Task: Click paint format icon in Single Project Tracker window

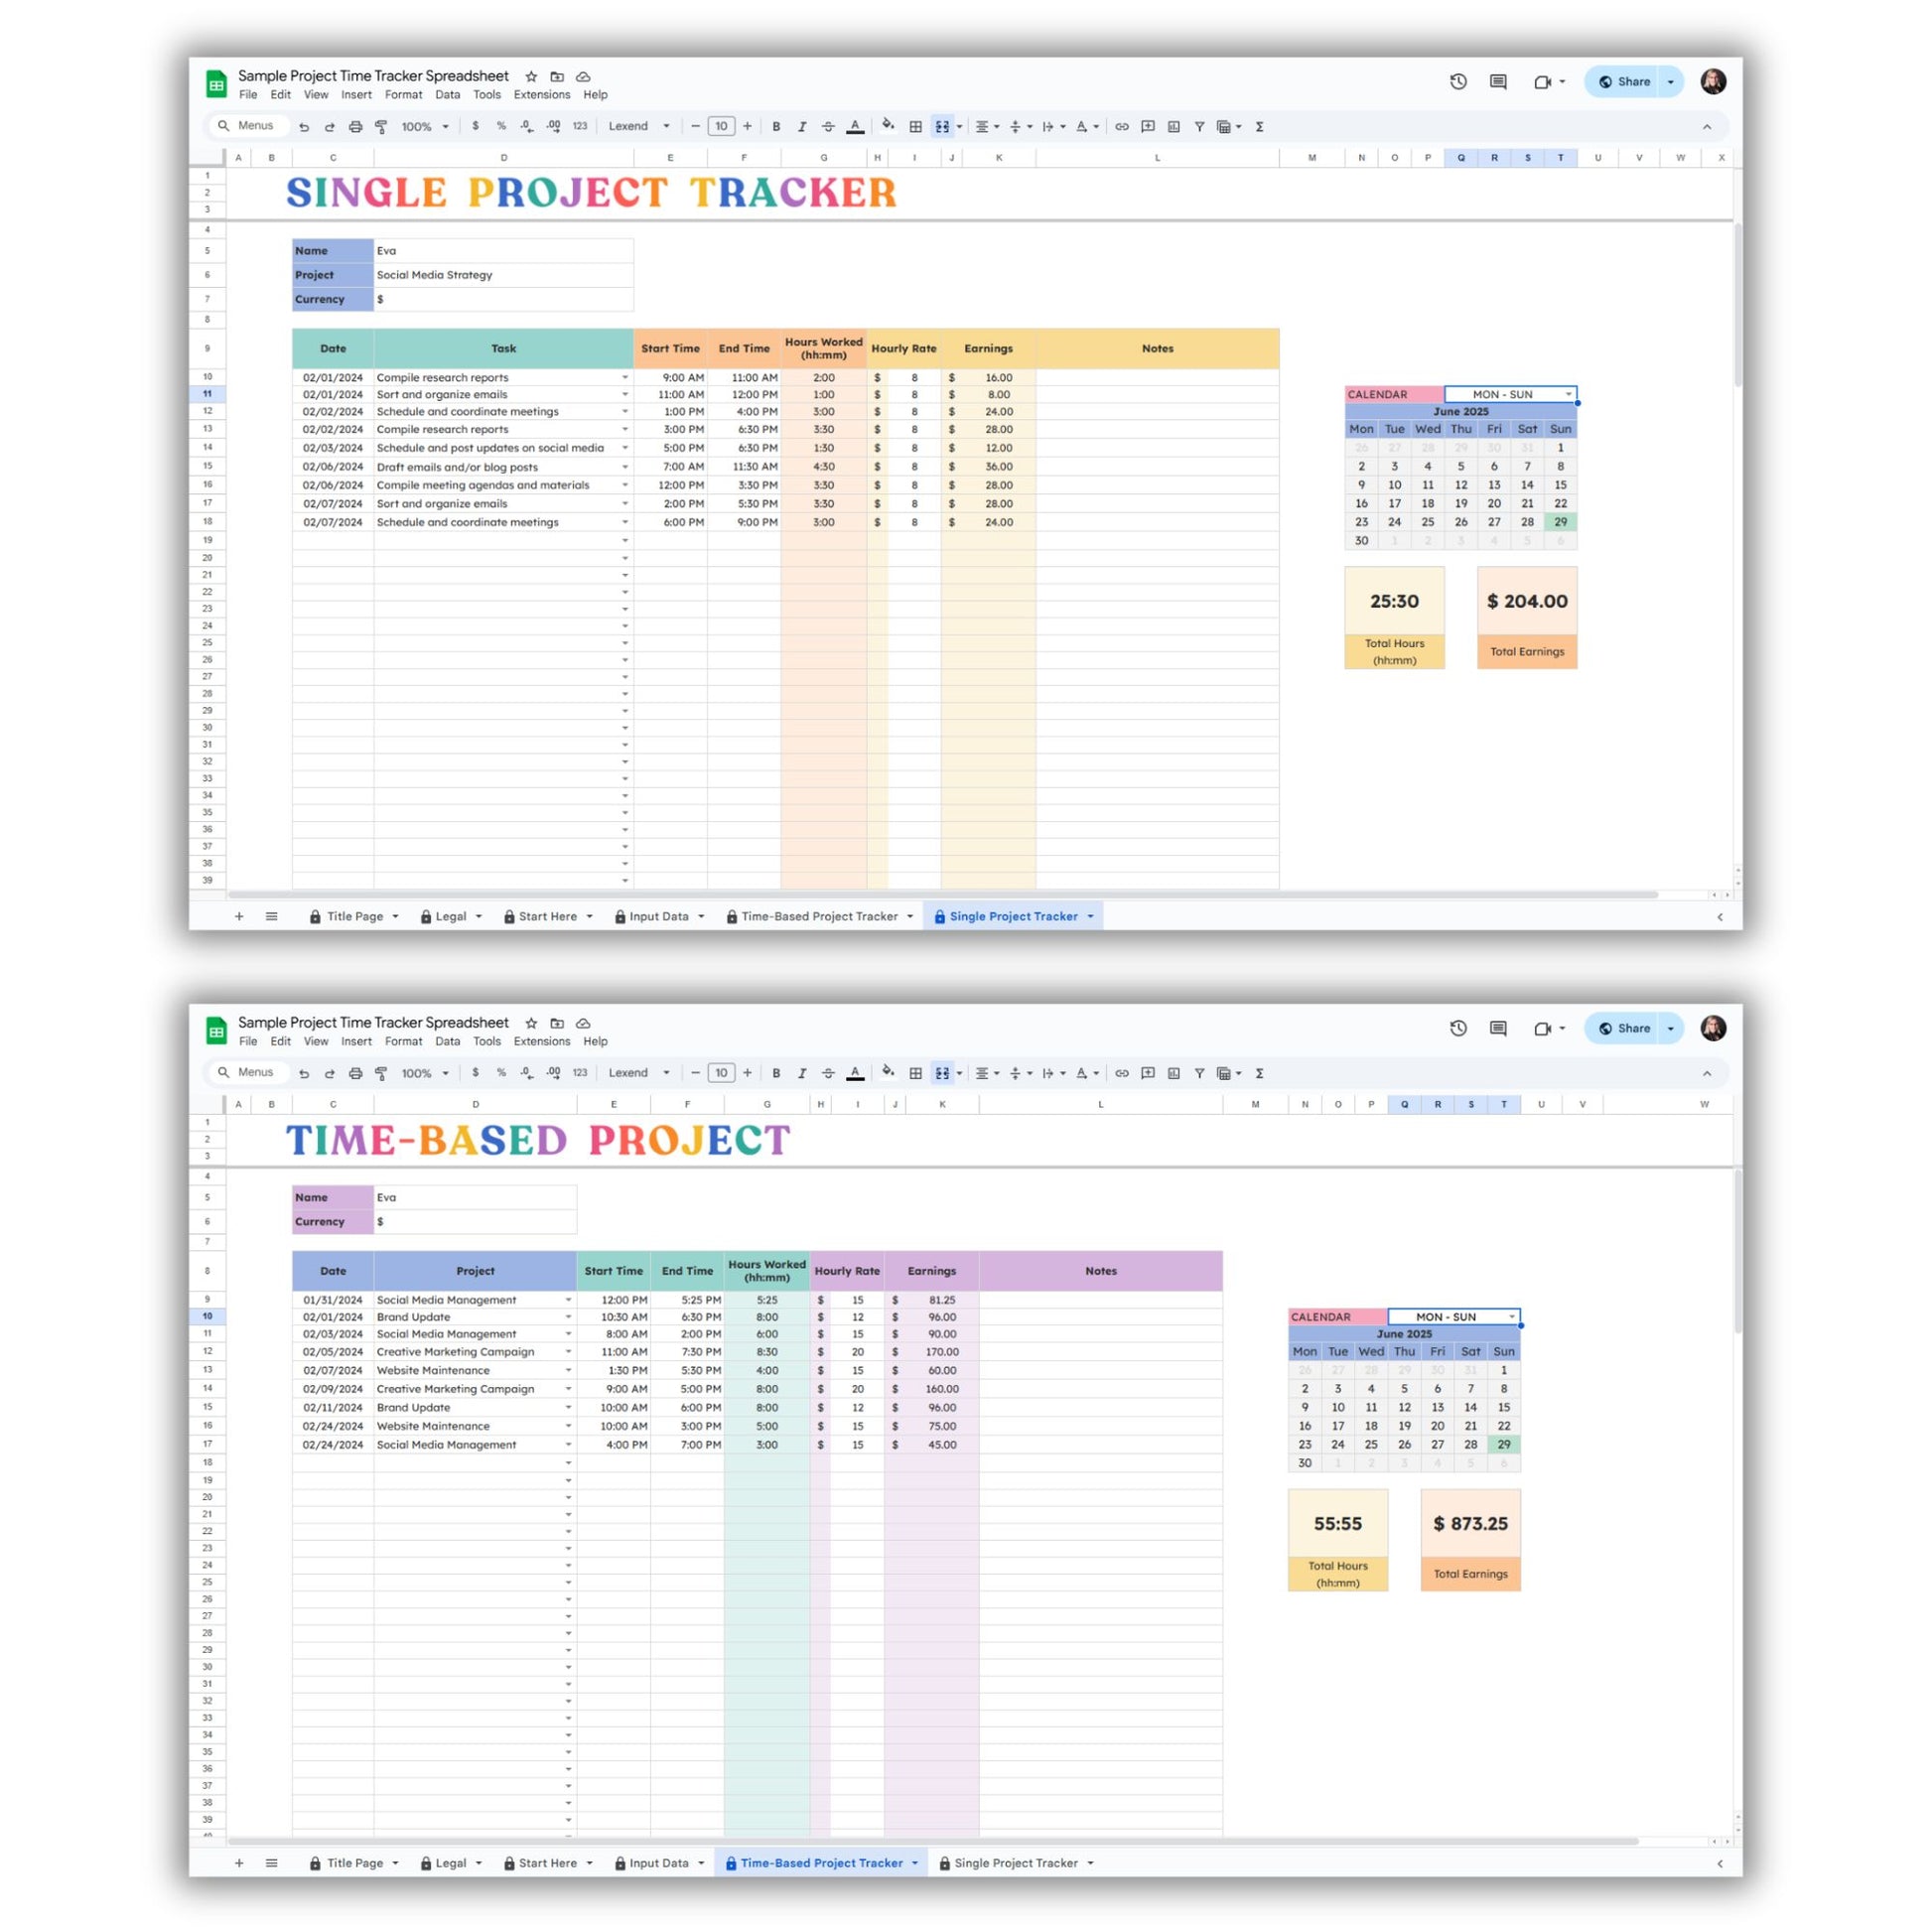Action: click(x=381, y=127)
